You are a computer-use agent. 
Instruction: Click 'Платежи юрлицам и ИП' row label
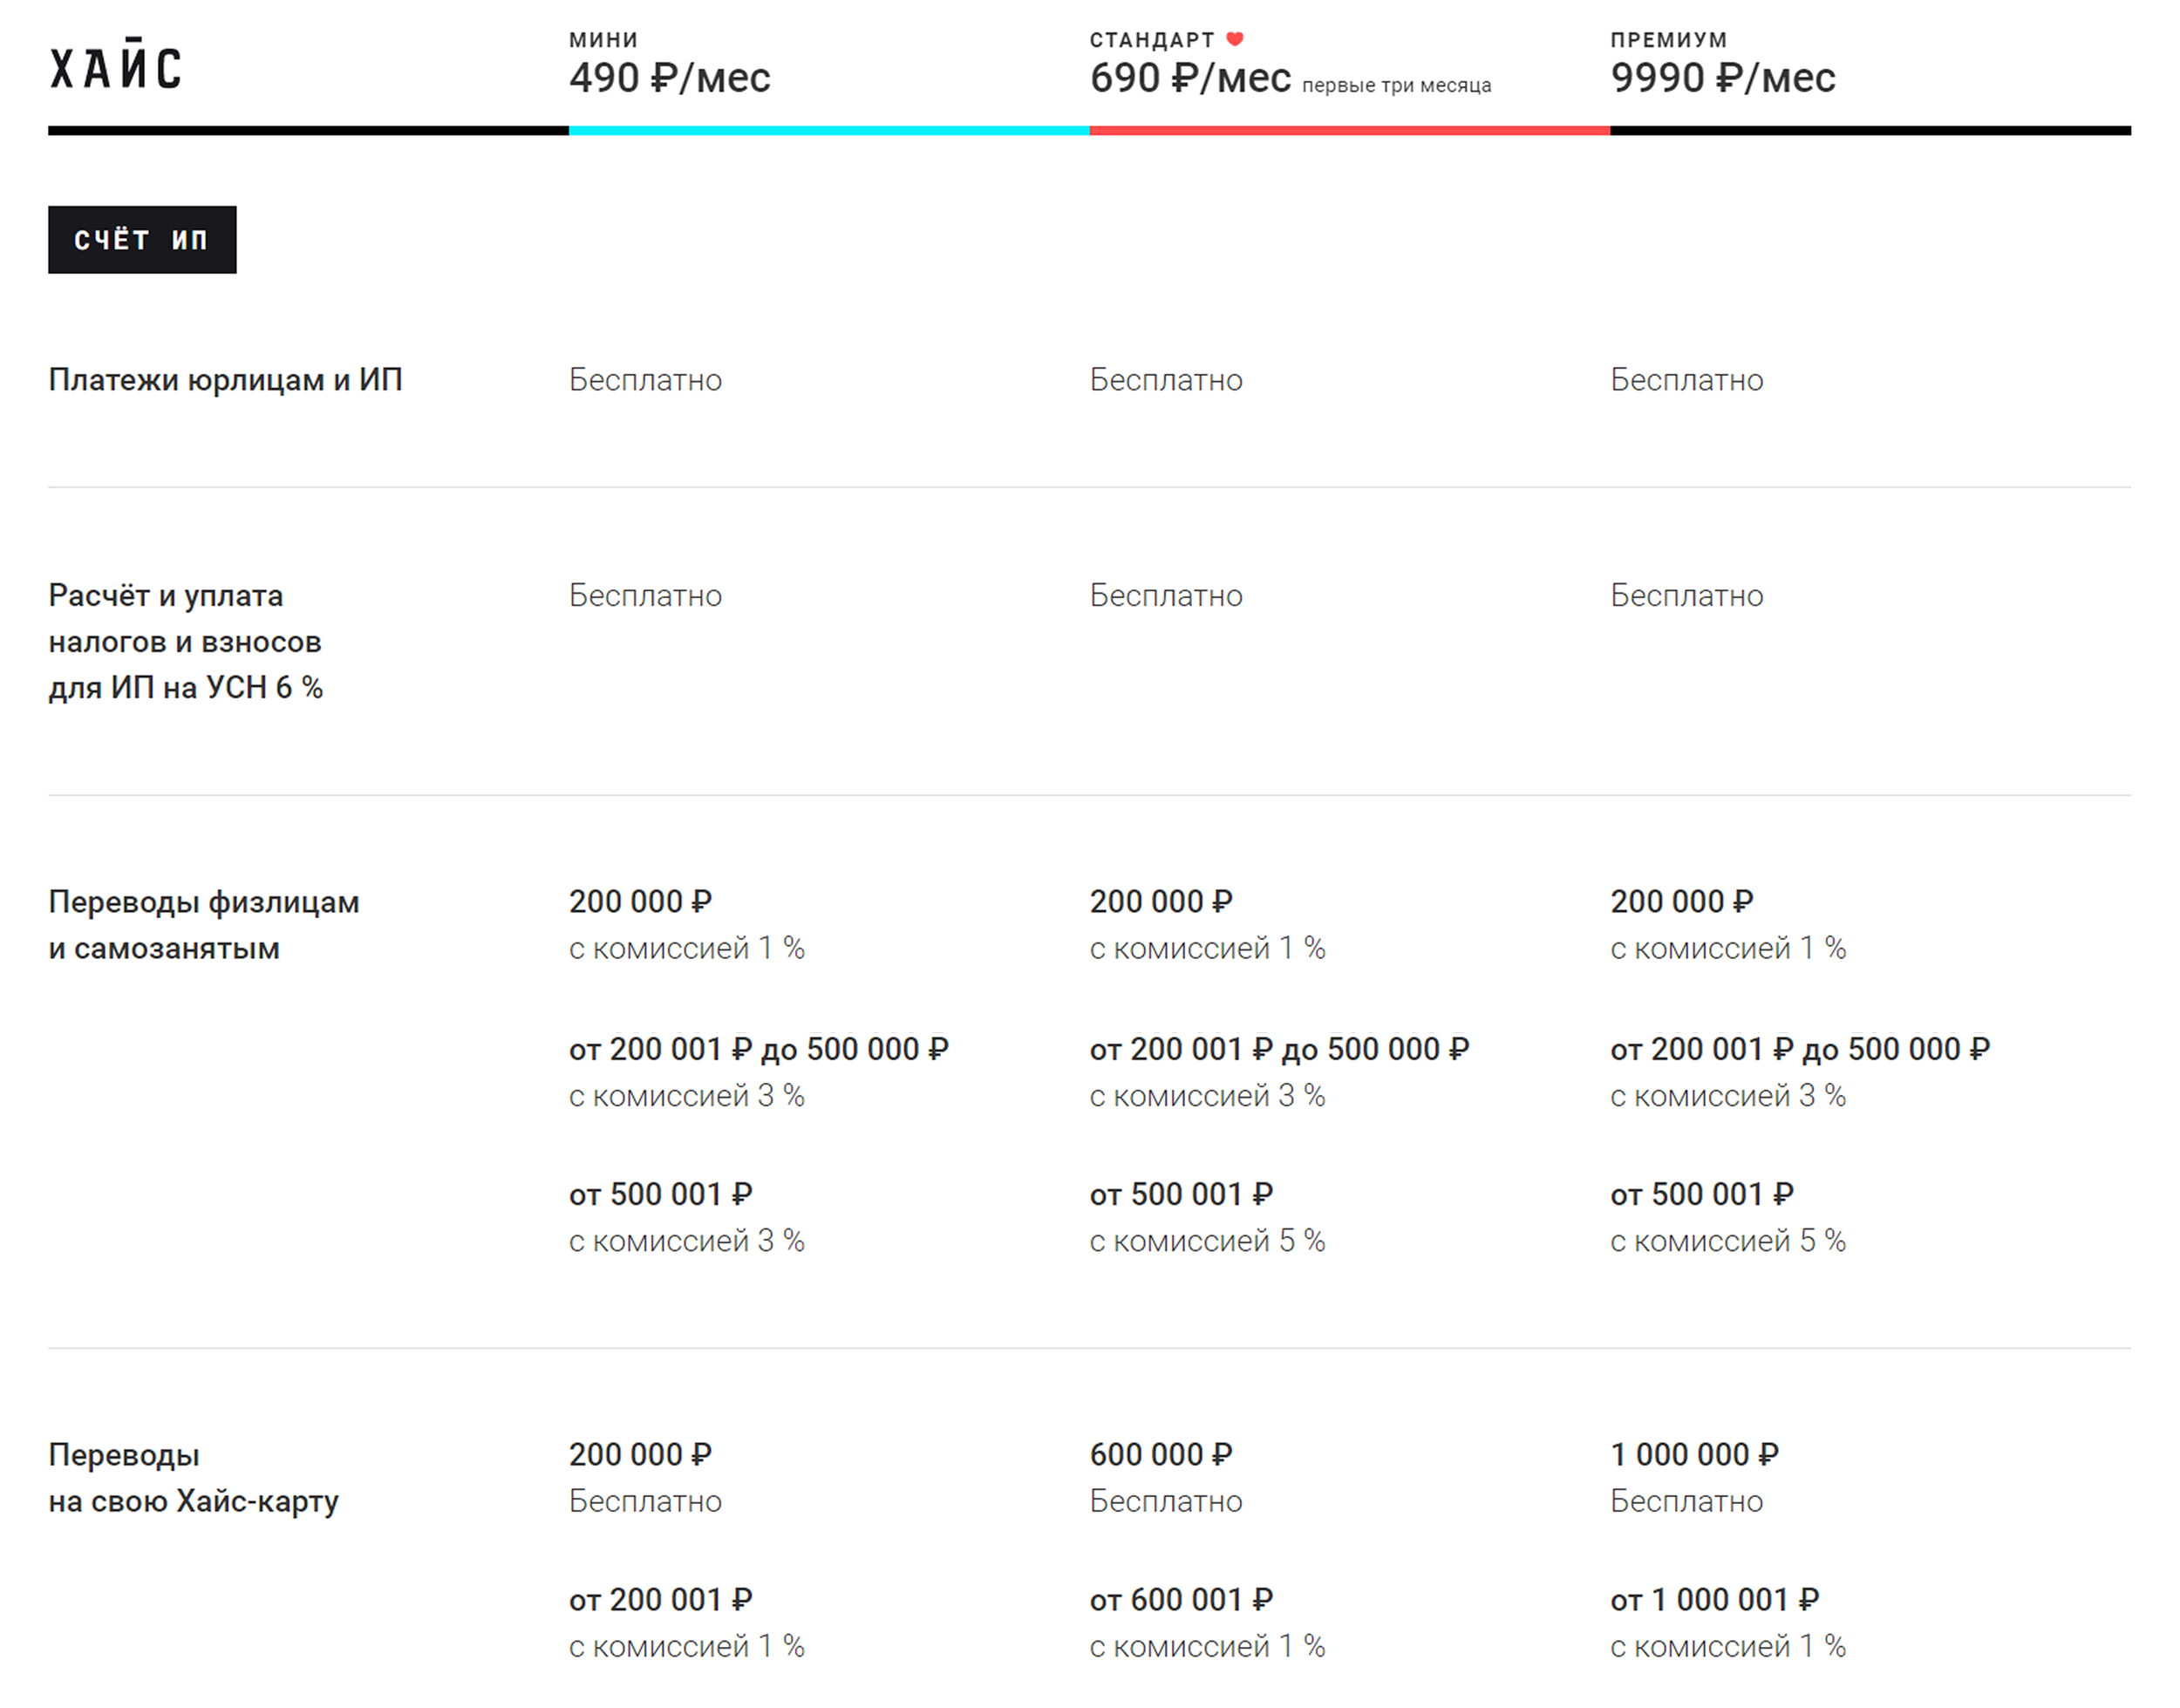[x=225, y=380]
